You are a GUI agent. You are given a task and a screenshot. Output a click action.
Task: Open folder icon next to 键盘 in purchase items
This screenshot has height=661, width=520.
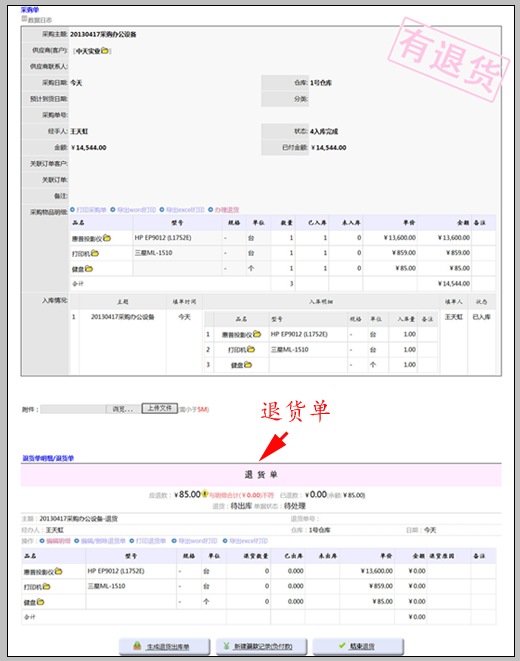tap(88, 268)
